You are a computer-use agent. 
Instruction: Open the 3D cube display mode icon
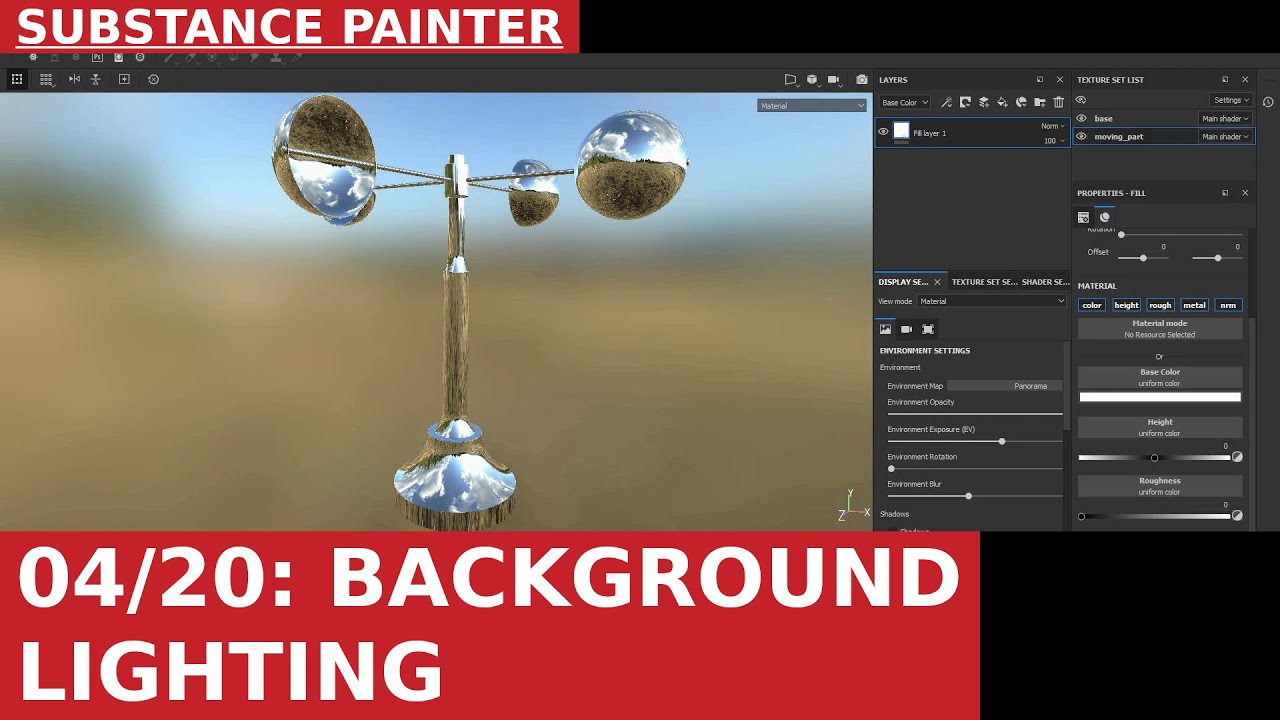pyautogui.click(x=812, y=79)
